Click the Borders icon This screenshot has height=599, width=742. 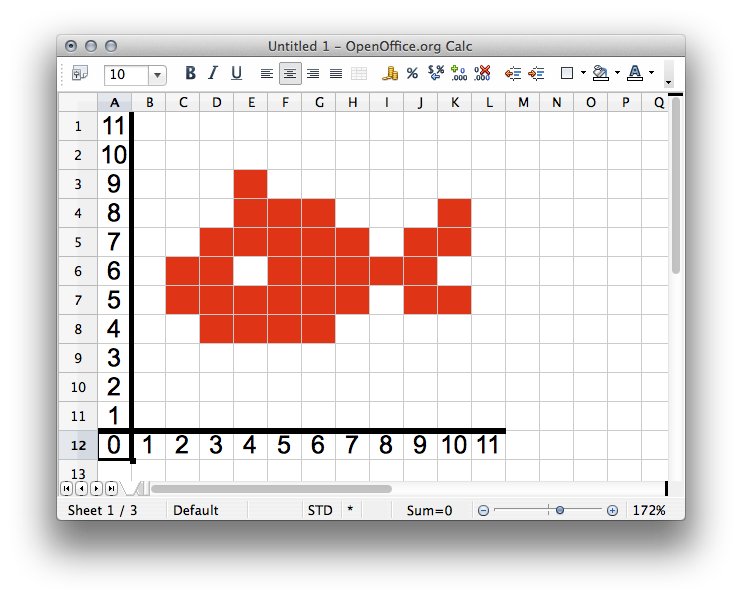[x=567, y=73]
